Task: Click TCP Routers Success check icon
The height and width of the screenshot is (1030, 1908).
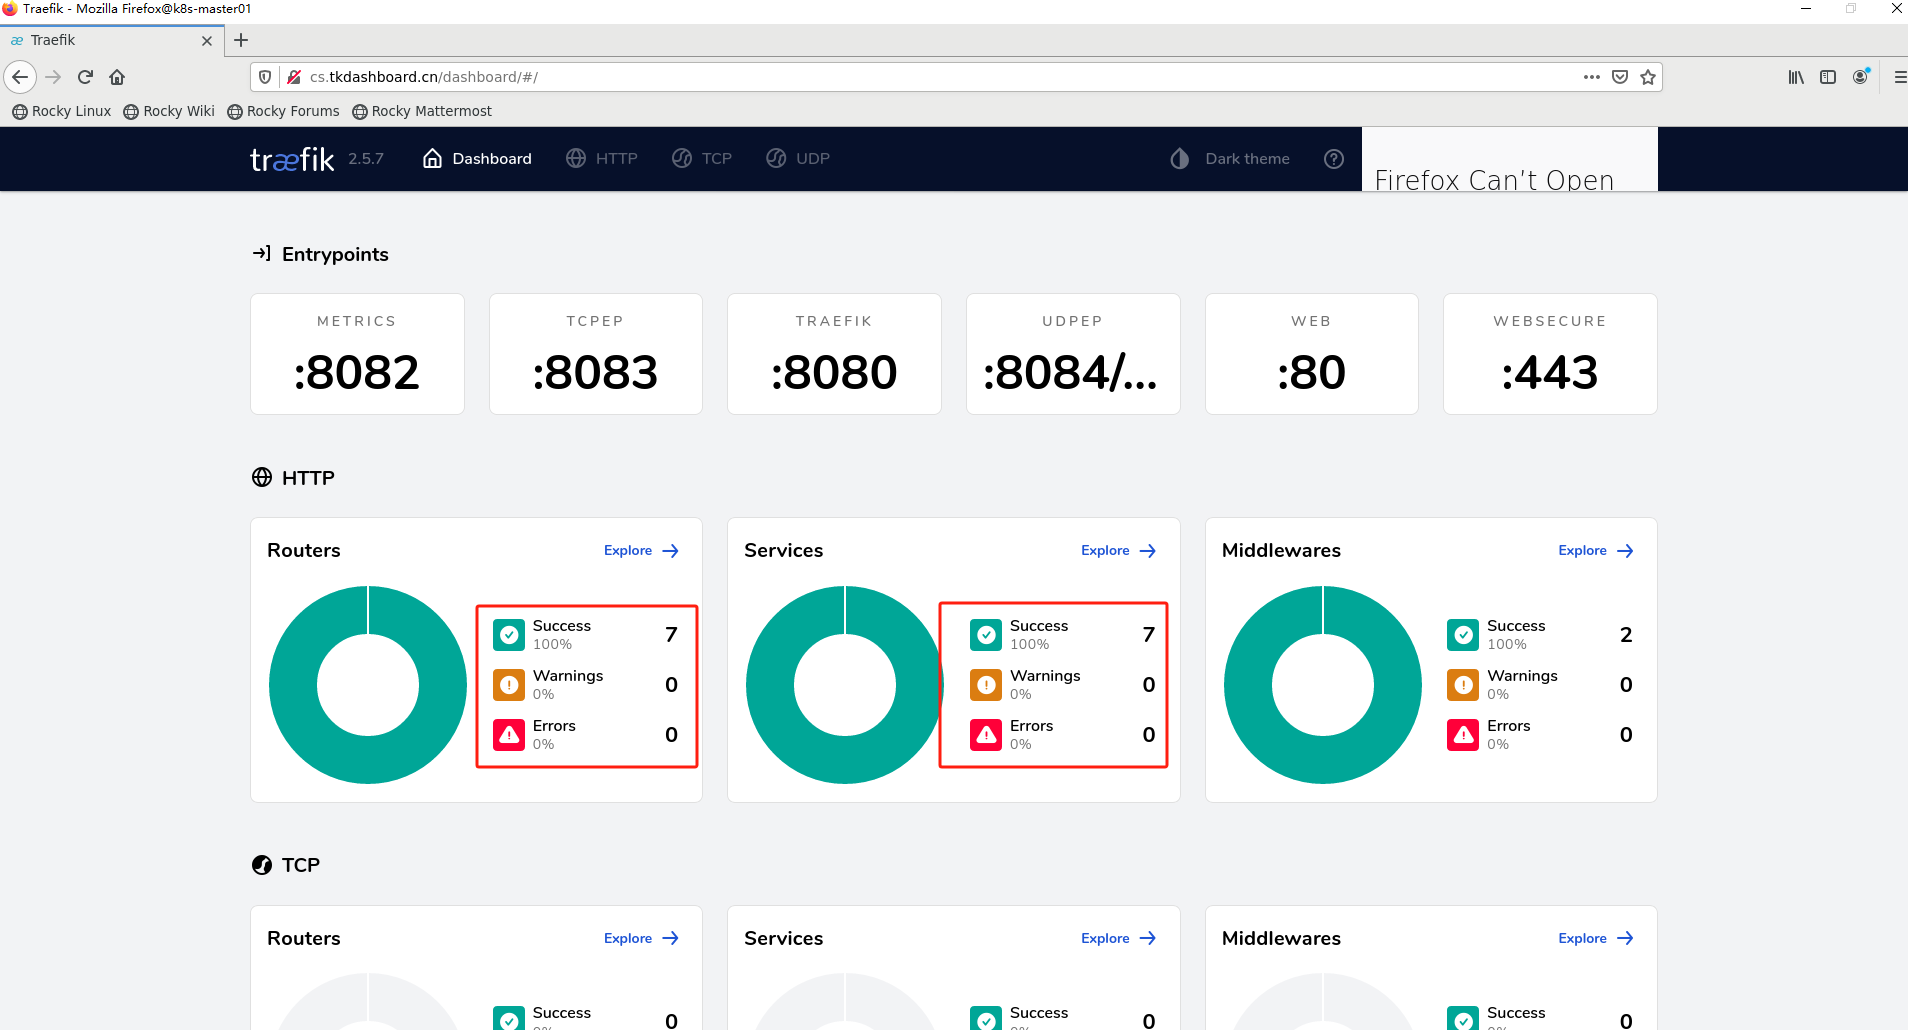Action: coord(509,1019)
